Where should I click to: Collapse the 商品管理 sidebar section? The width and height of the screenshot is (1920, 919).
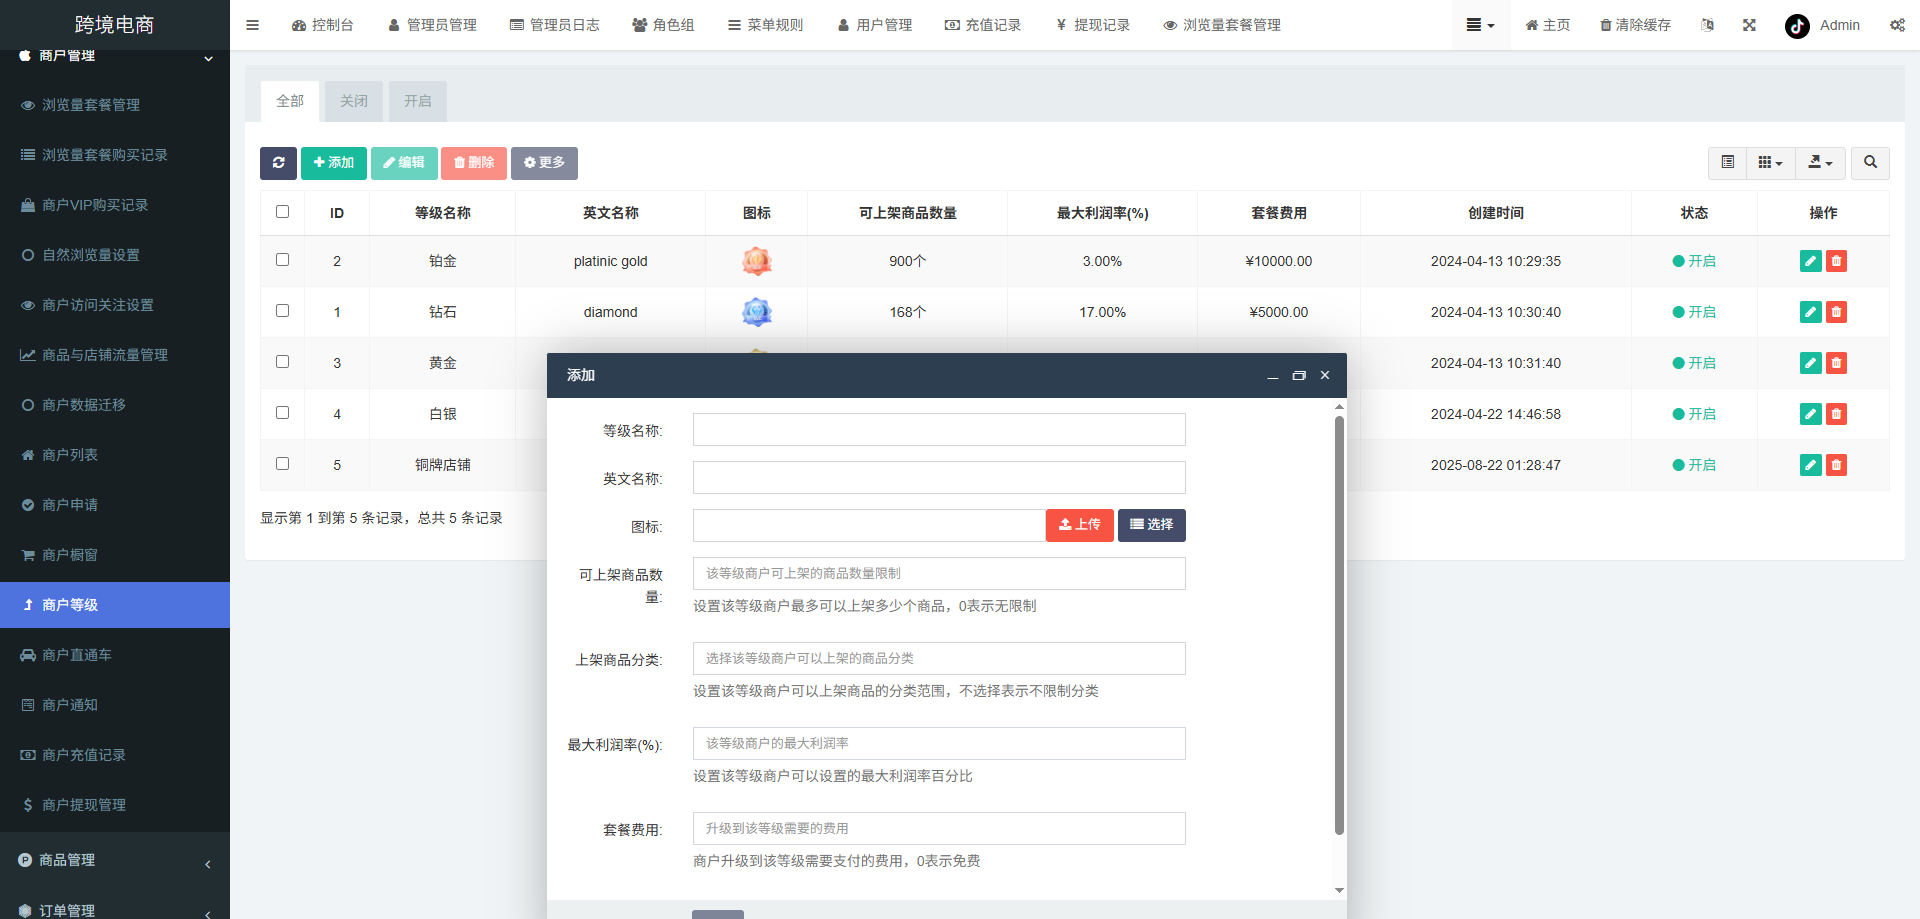(x=115, y=859)
